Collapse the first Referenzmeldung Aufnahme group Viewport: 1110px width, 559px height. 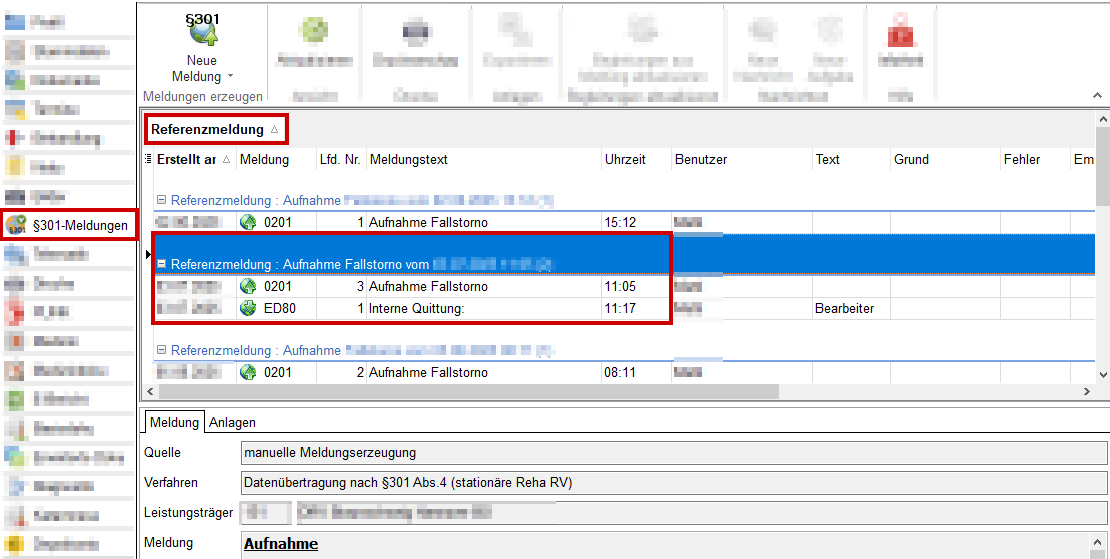point(162,201)
